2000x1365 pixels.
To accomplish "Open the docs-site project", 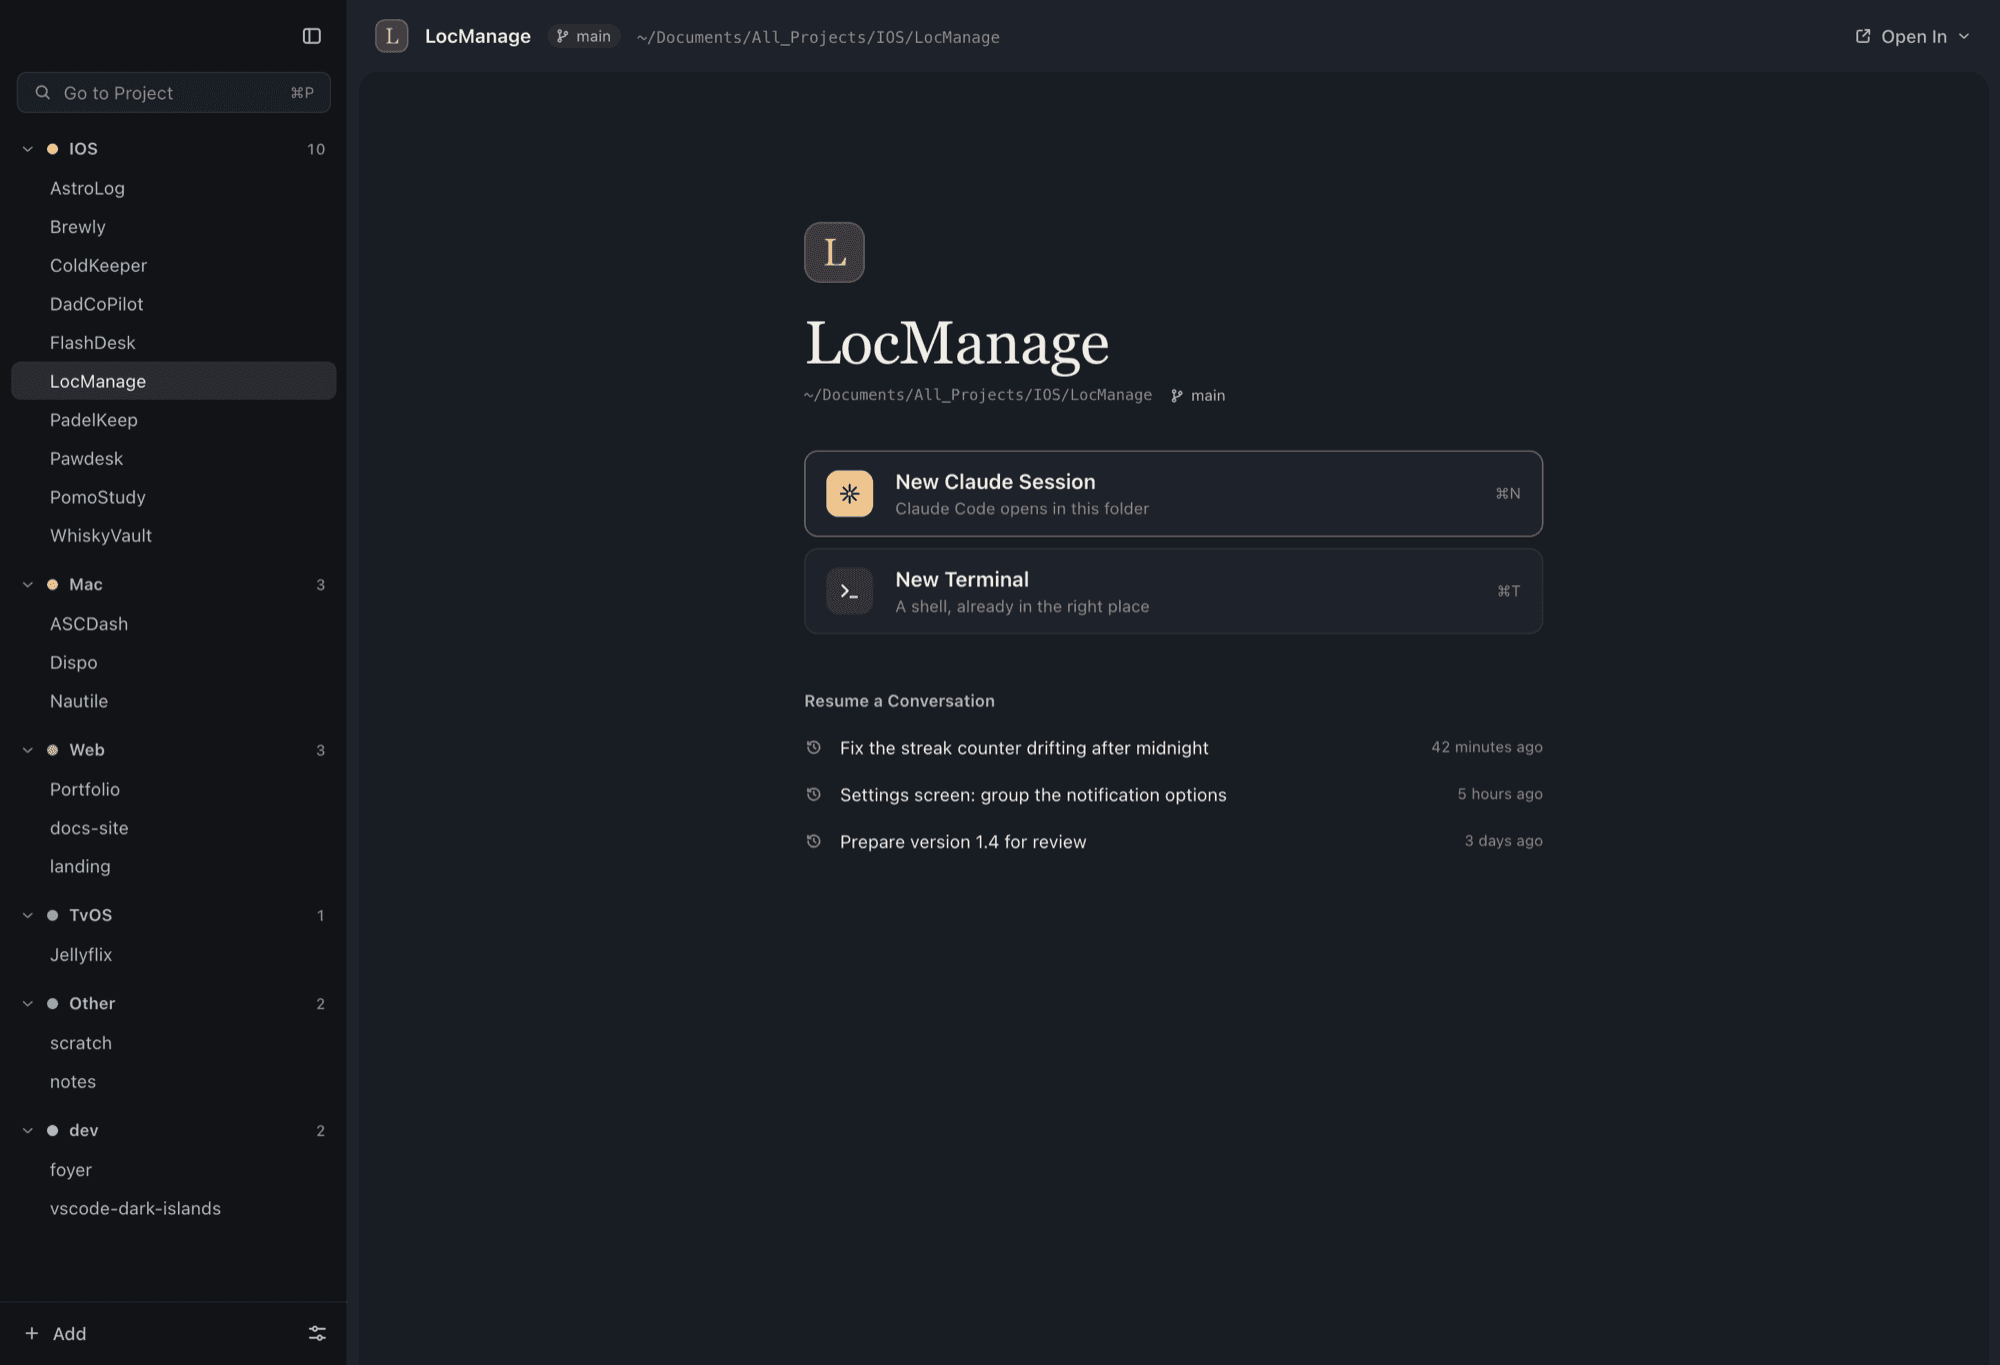I will coord(174,828).
